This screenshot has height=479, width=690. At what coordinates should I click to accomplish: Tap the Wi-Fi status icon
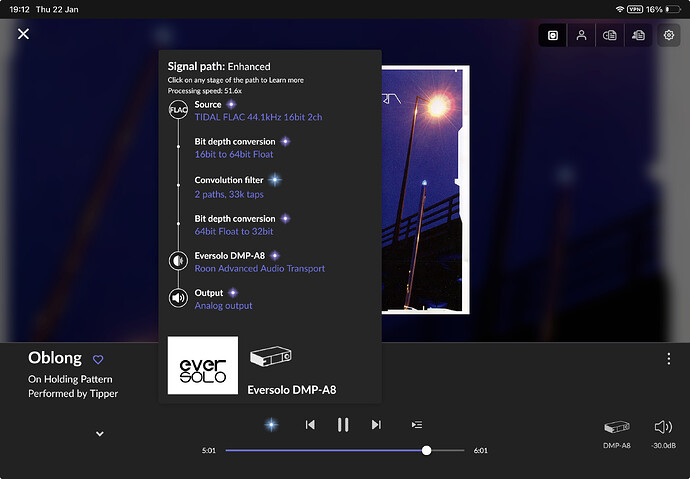[x=620, y=9]
